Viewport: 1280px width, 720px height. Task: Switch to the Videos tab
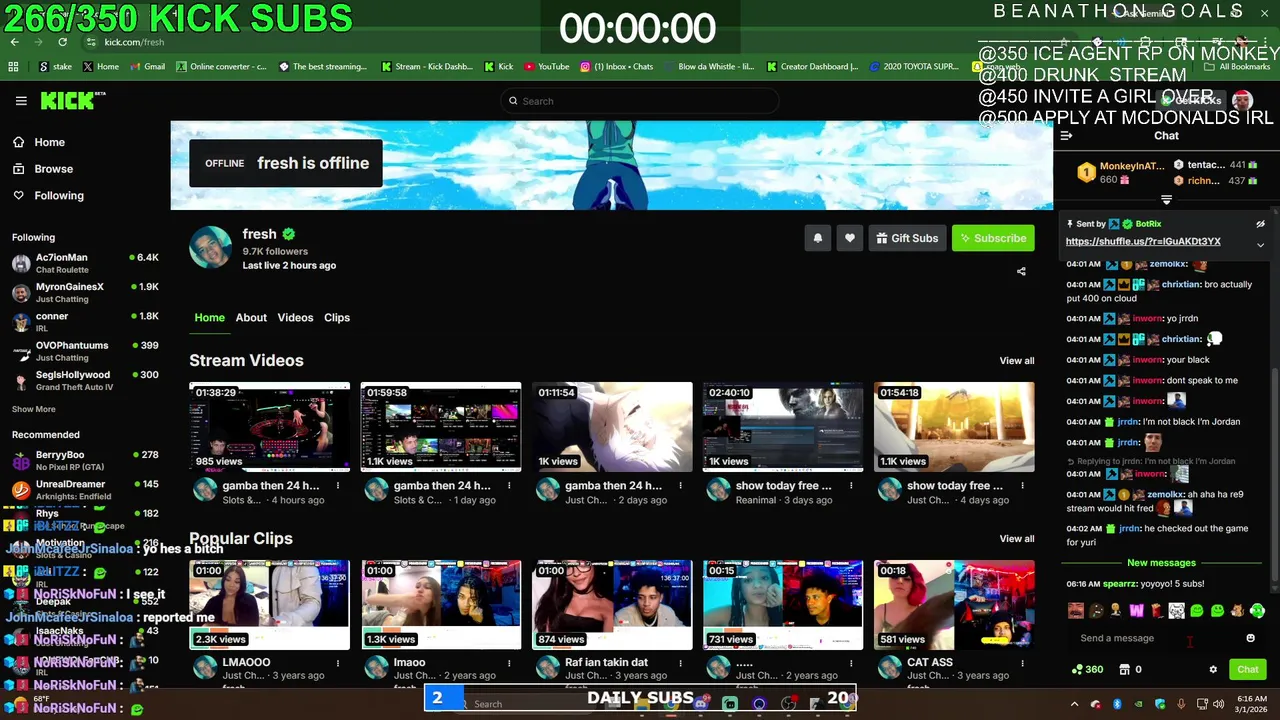coord(295,317)
